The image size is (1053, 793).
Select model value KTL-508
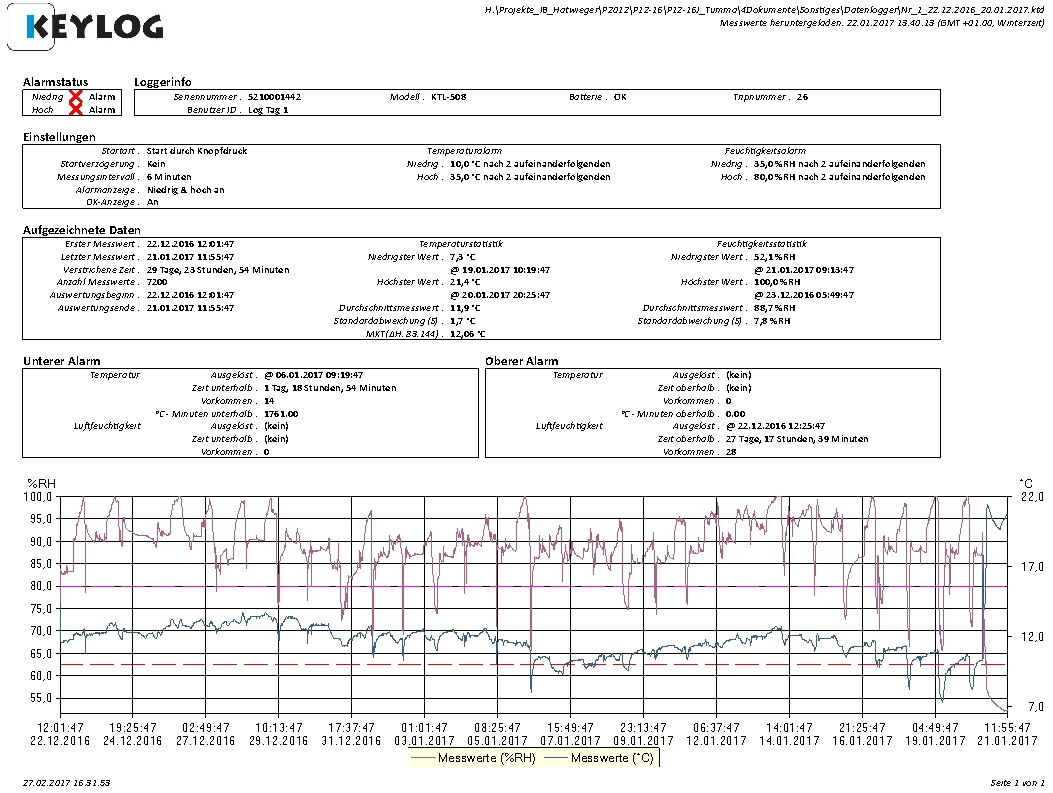(x=449, y=97)
